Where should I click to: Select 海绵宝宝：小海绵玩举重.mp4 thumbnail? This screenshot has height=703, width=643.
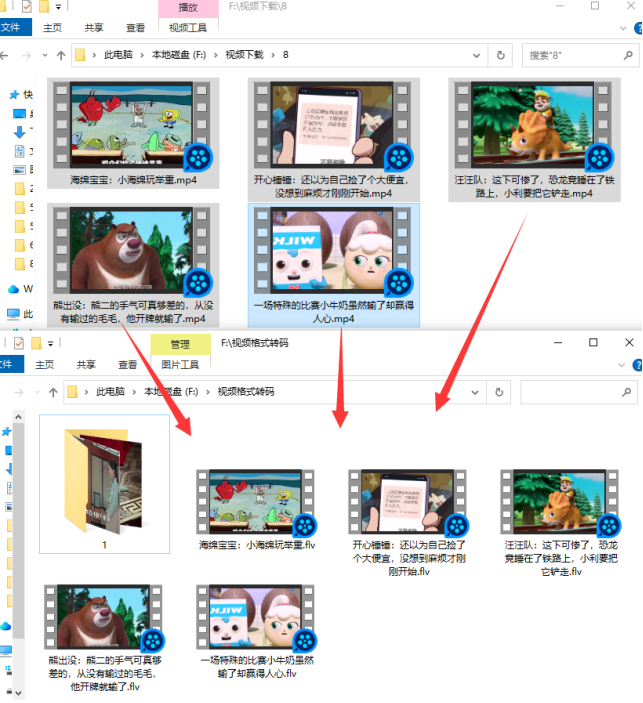tap(132, 125)
